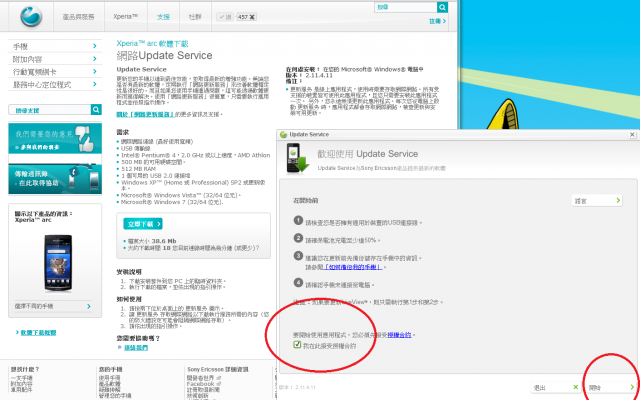Click the 退出 exit button in dialog
This screenshot has width=640, height=400.
pyautogui.click(x=556, y=387)
